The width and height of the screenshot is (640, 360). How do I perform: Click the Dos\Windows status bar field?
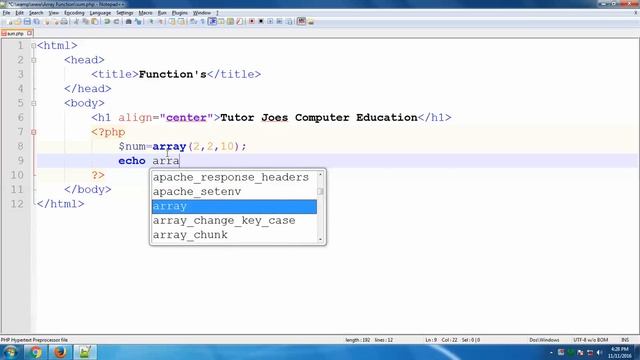coord(544,340)
